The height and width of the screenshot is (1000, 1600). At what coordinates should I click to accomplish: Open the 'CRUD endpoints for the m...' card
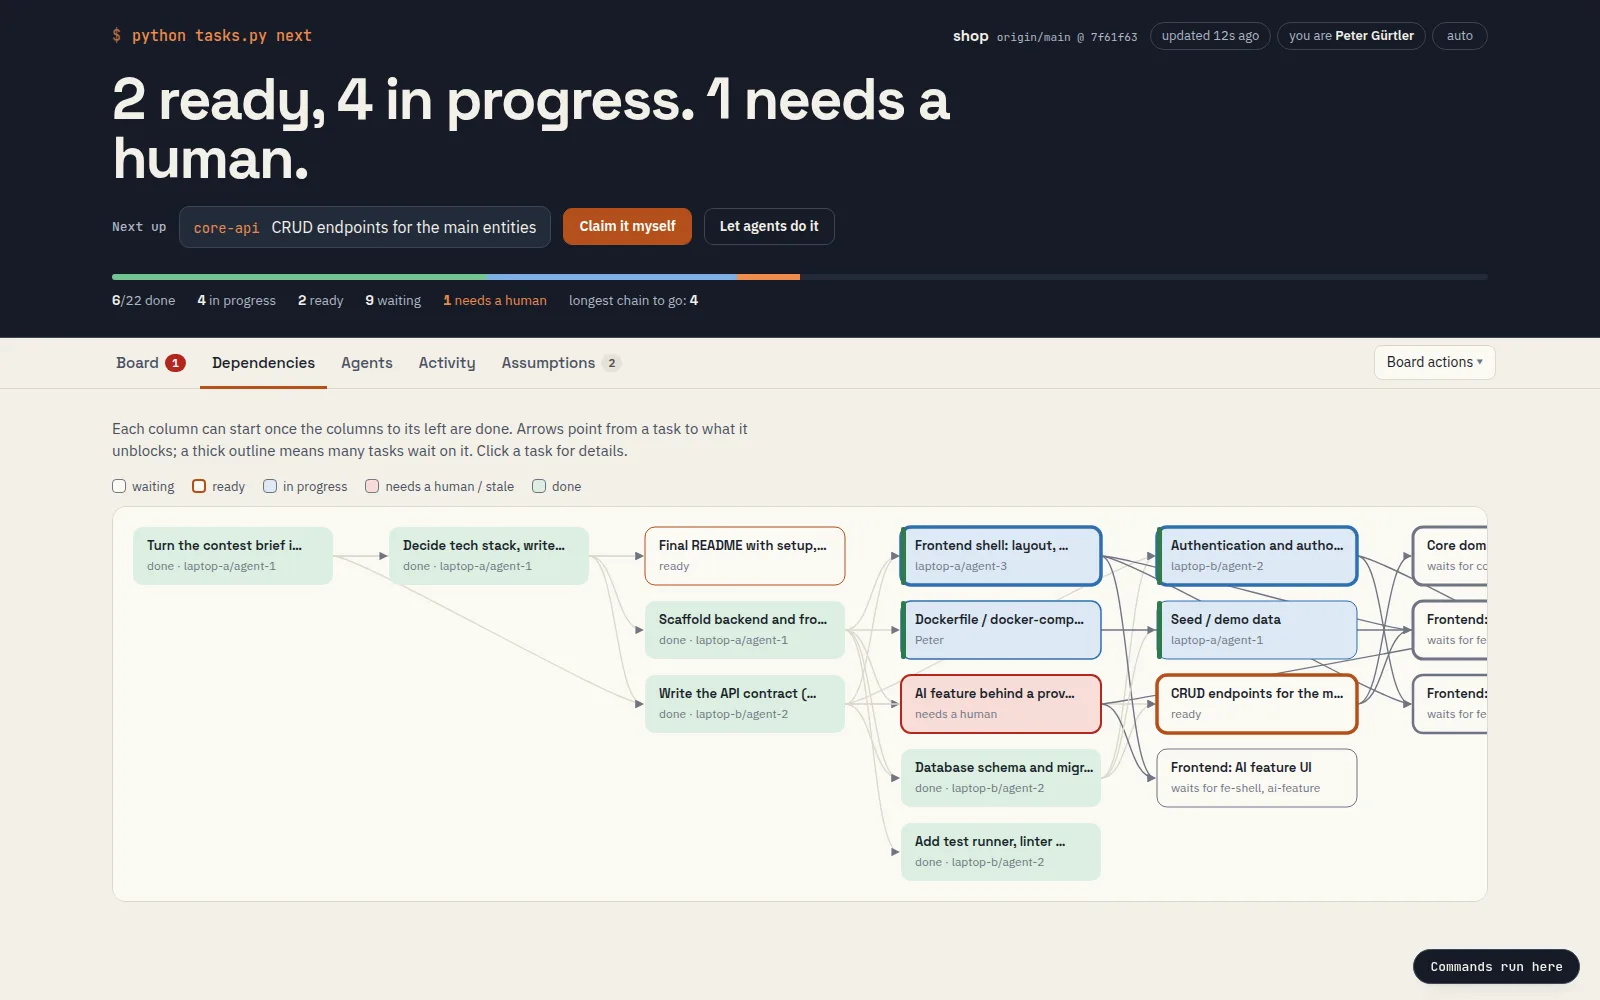coord(1257,704)
